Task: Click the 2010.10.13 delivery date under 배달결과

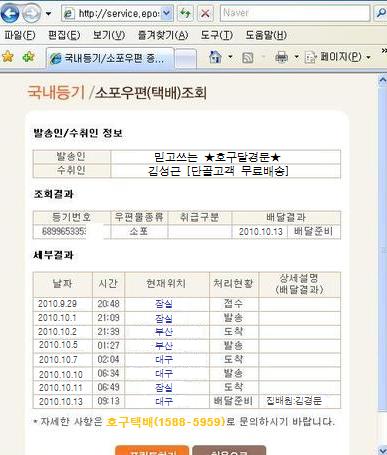Action: point(261,232)
